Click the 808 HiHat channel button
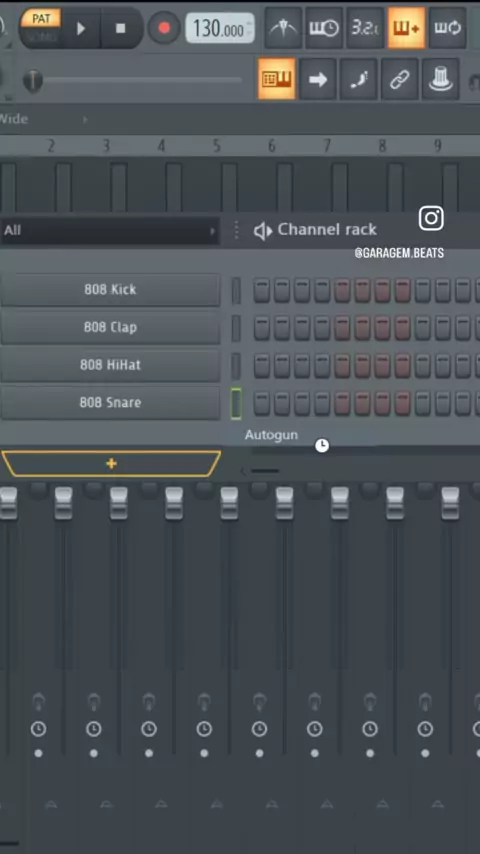The image size is (480, 854). coord(110,365)
